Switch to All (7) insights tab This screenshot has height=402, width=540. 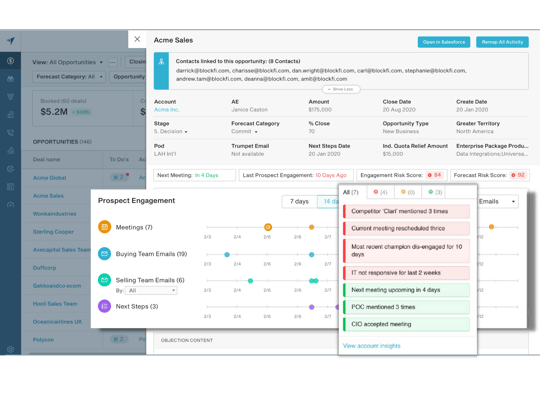tap(351, 192)
